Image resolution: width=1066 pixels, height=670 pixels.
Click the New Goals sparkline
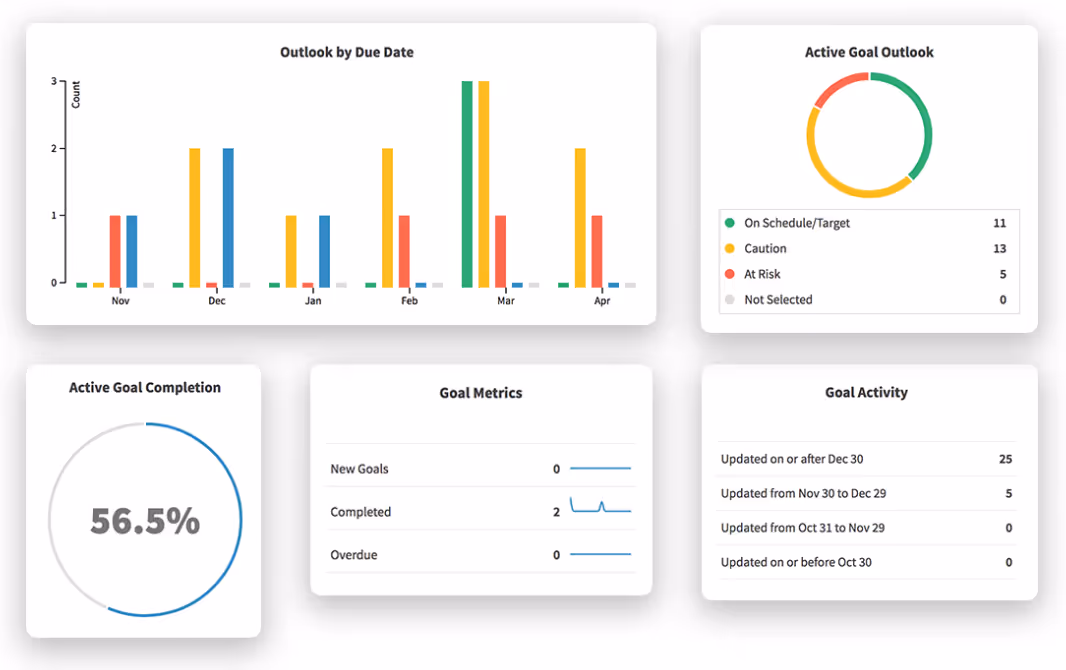coord(600,468)
